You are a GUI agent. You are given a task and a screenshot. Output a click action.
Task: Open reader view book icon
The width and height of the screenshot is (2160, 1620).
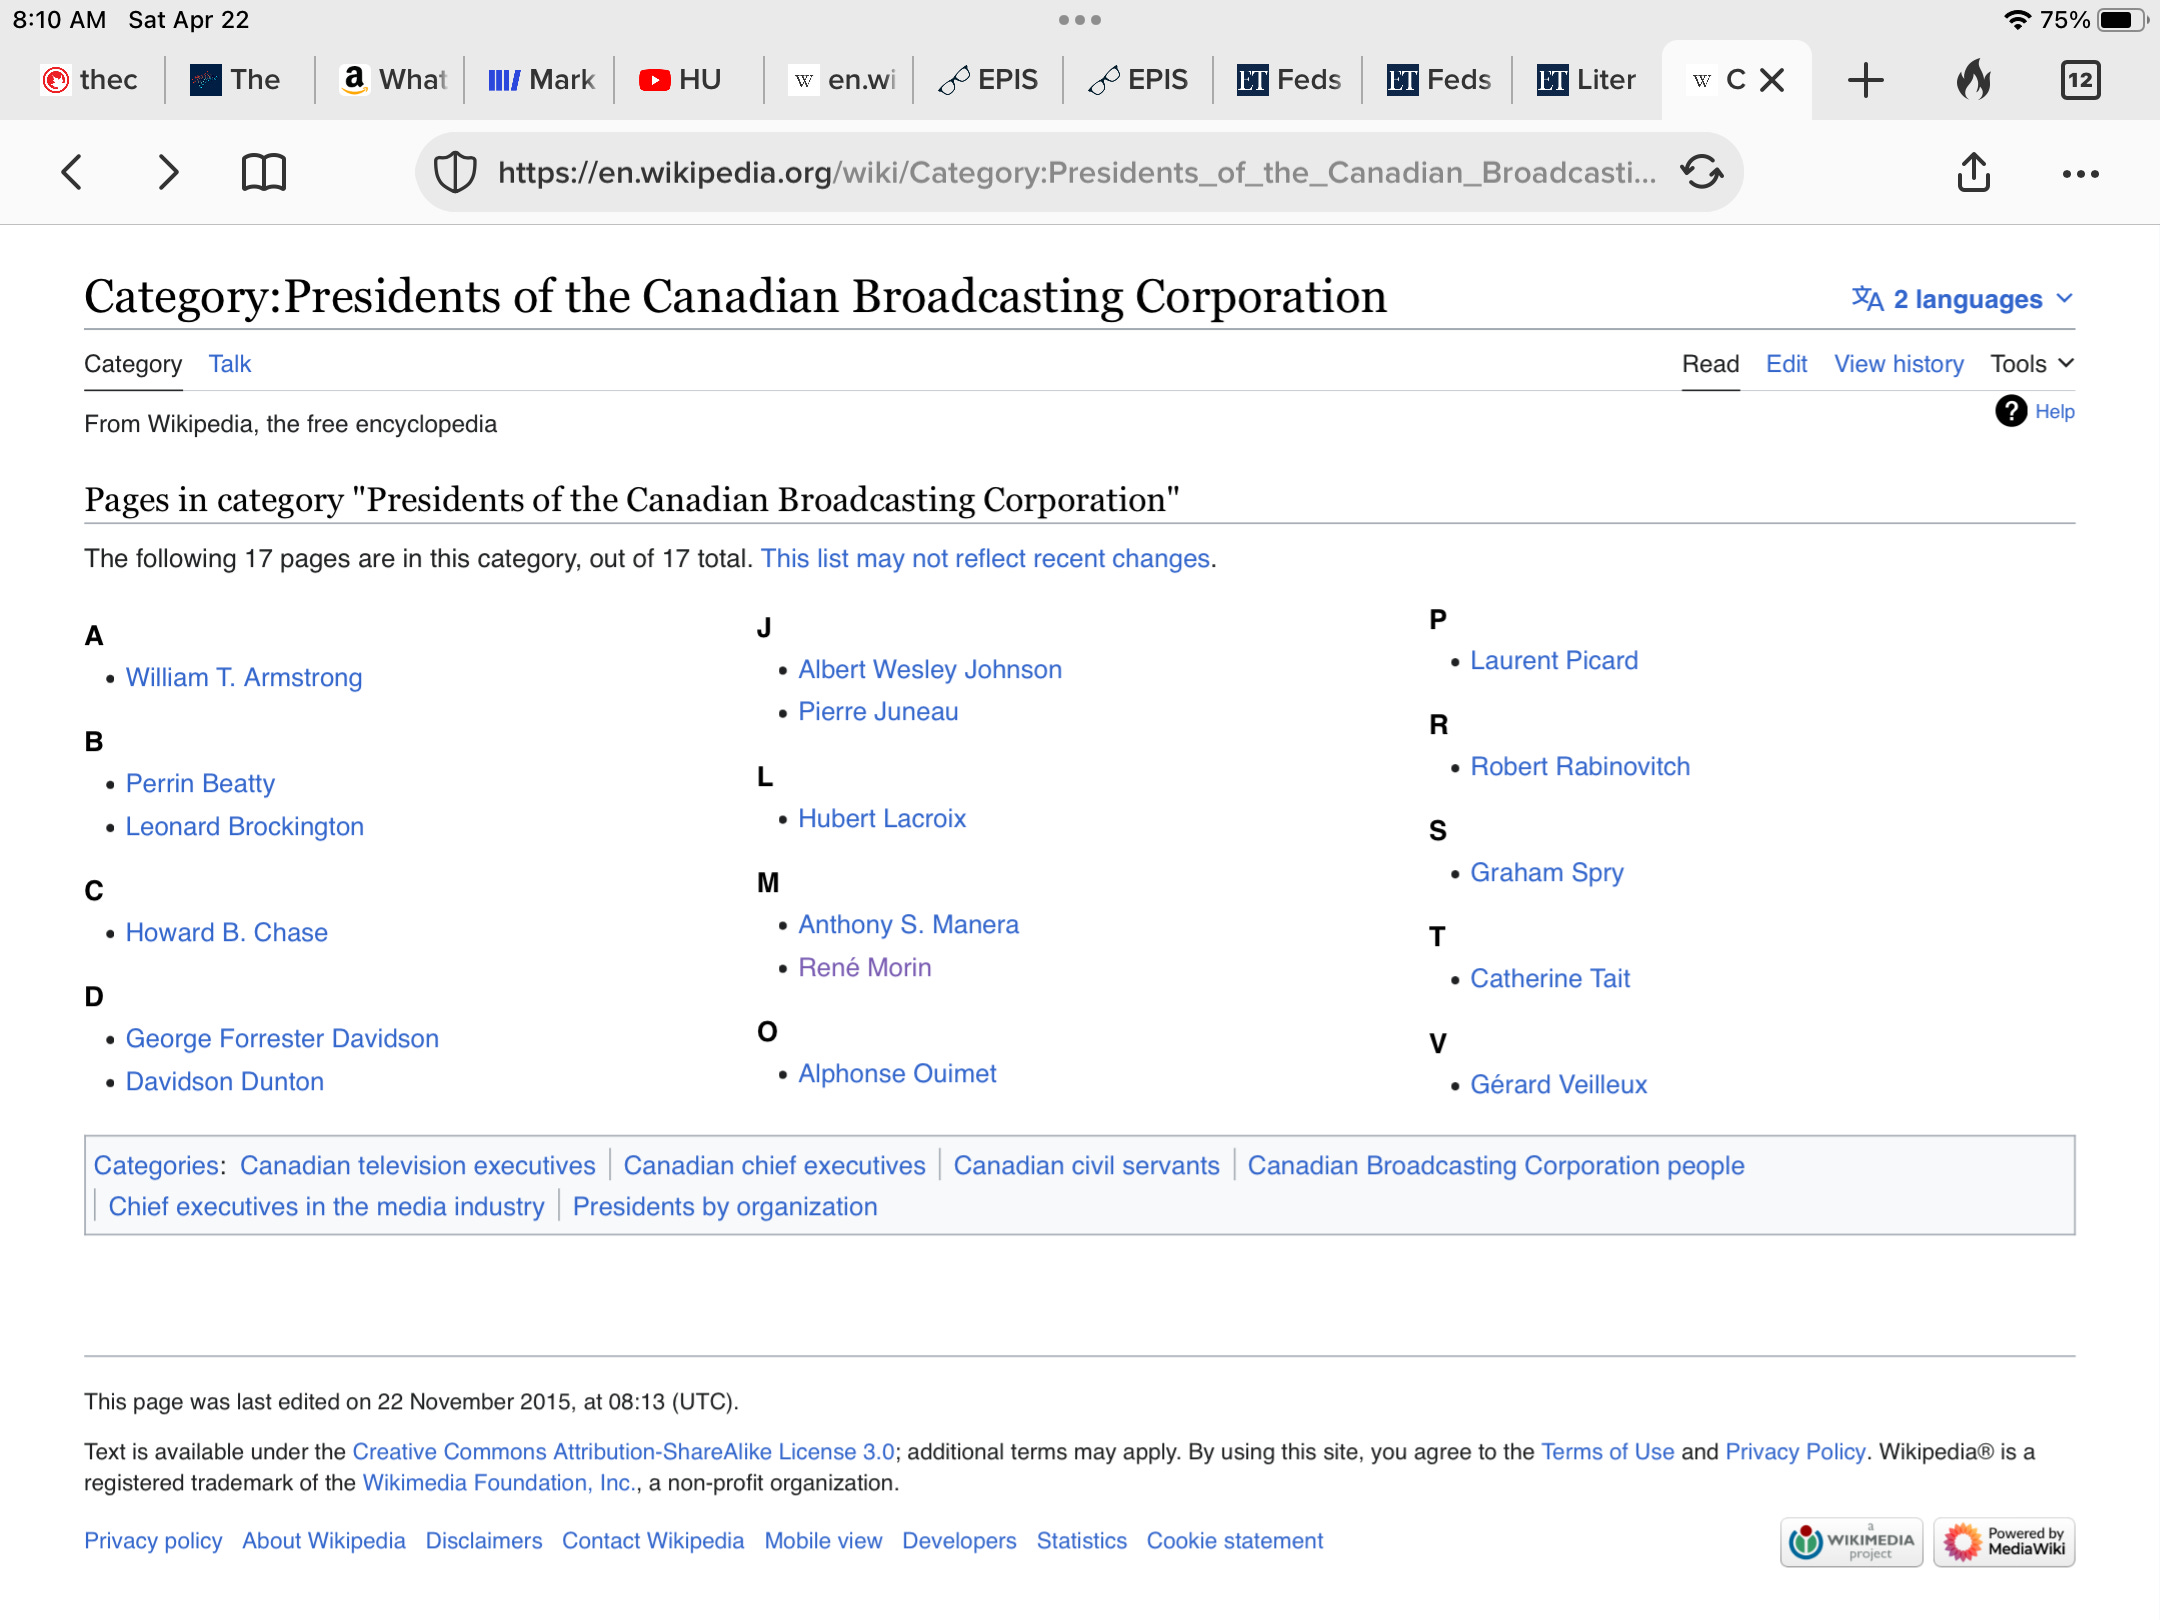coord(264,172)
